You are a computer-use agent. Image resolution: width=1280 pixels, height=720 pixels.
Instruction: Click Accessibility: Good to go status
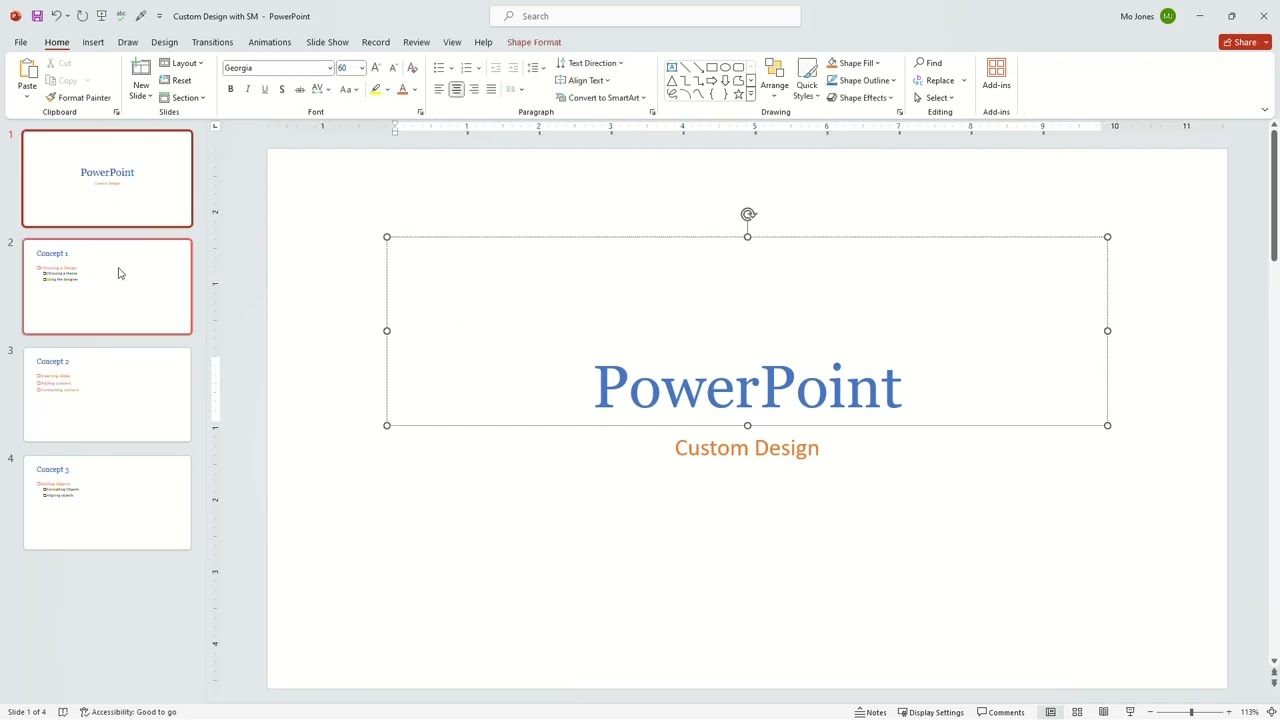(128, 712)
